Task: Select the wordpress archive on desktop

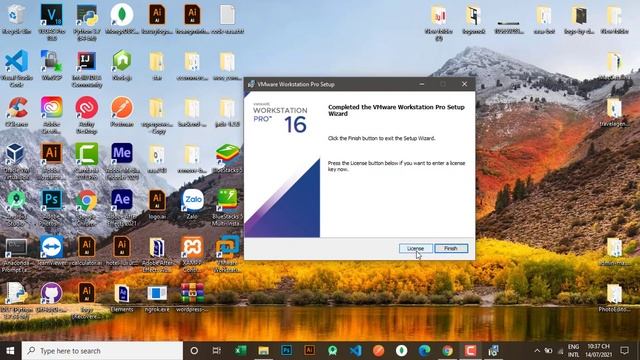Action: 192,298
